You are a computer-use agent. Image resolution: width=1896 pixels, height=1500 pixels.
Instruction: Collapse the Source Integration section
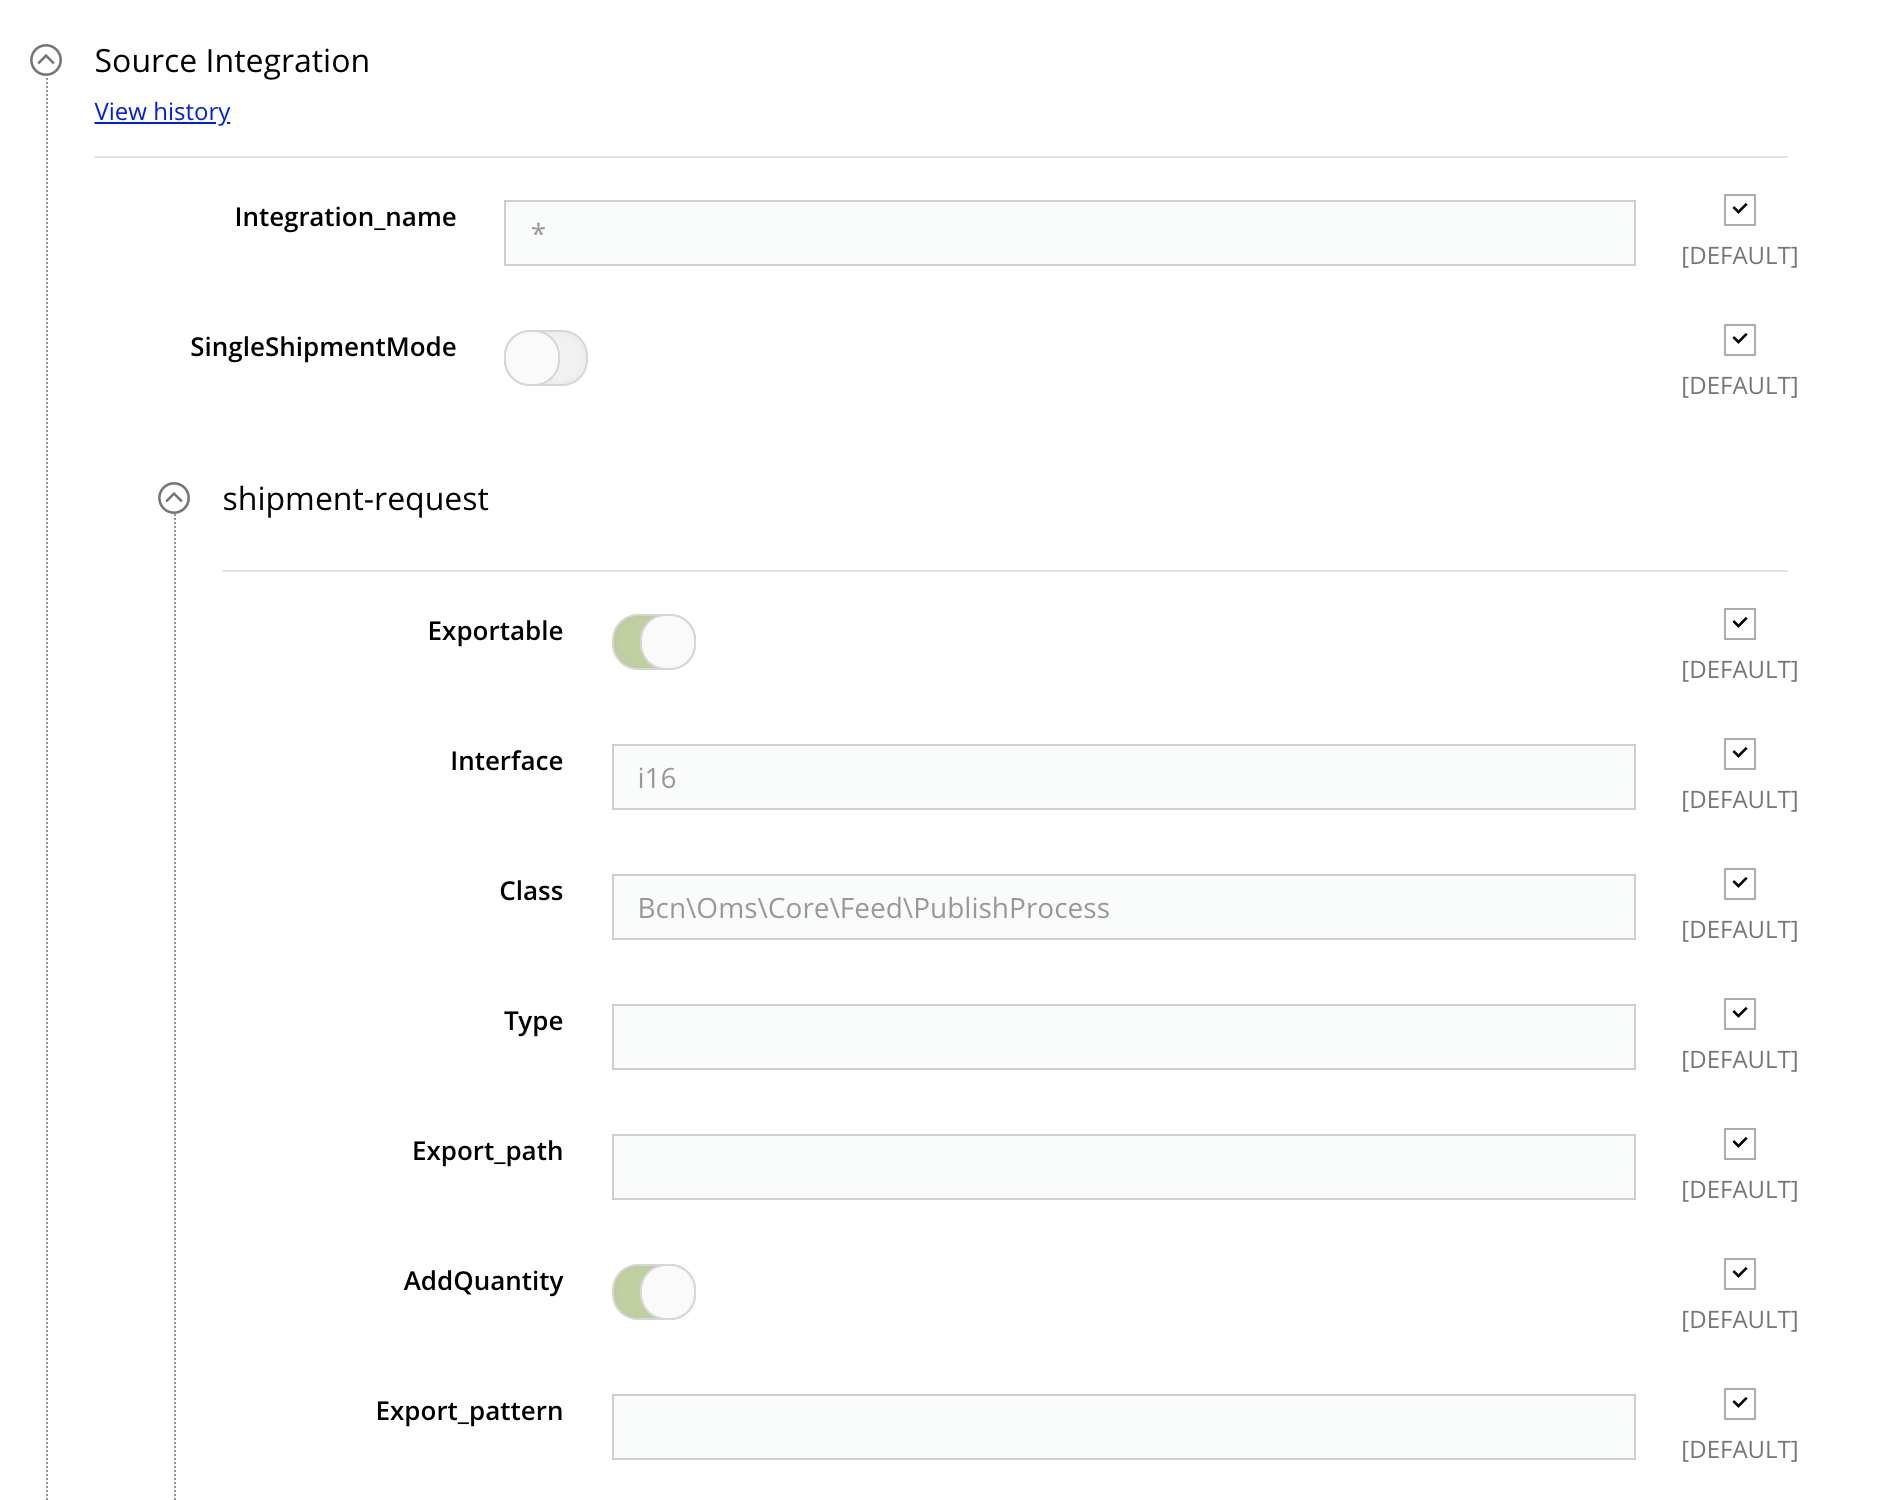(46, 61)
